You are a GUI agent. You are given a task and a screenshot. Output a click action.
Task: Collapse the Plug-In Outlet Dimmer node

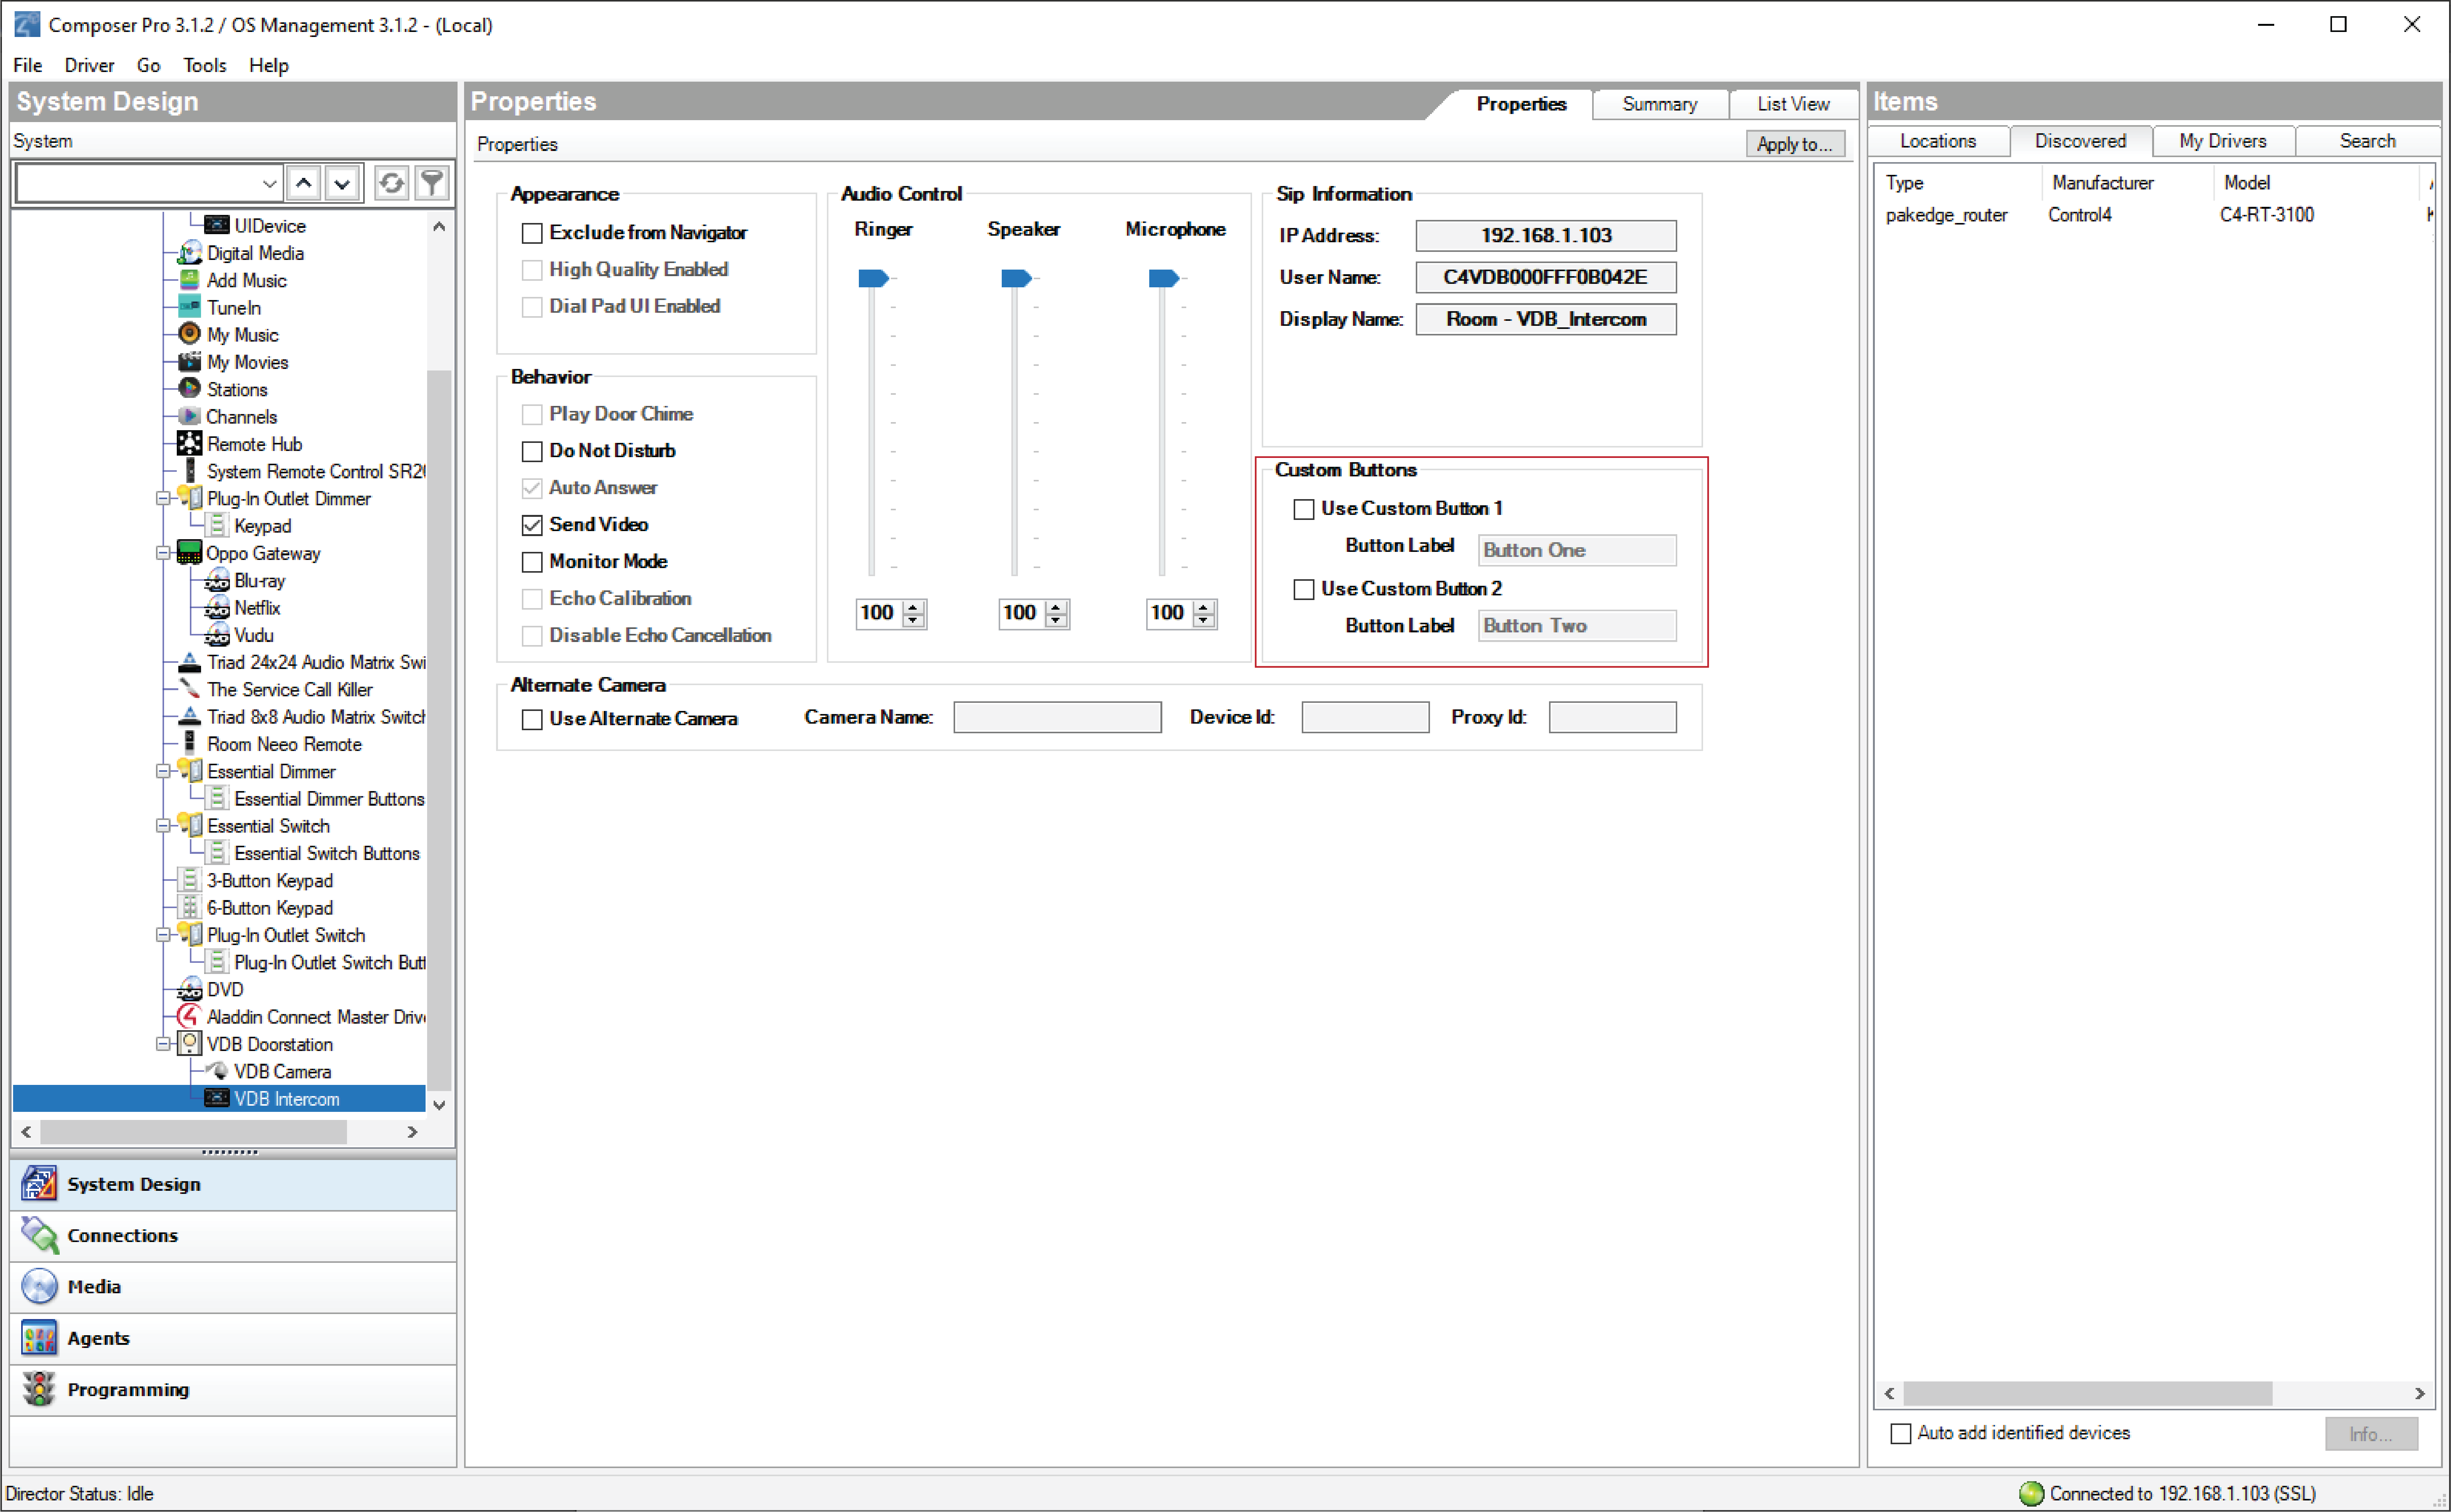163,498
